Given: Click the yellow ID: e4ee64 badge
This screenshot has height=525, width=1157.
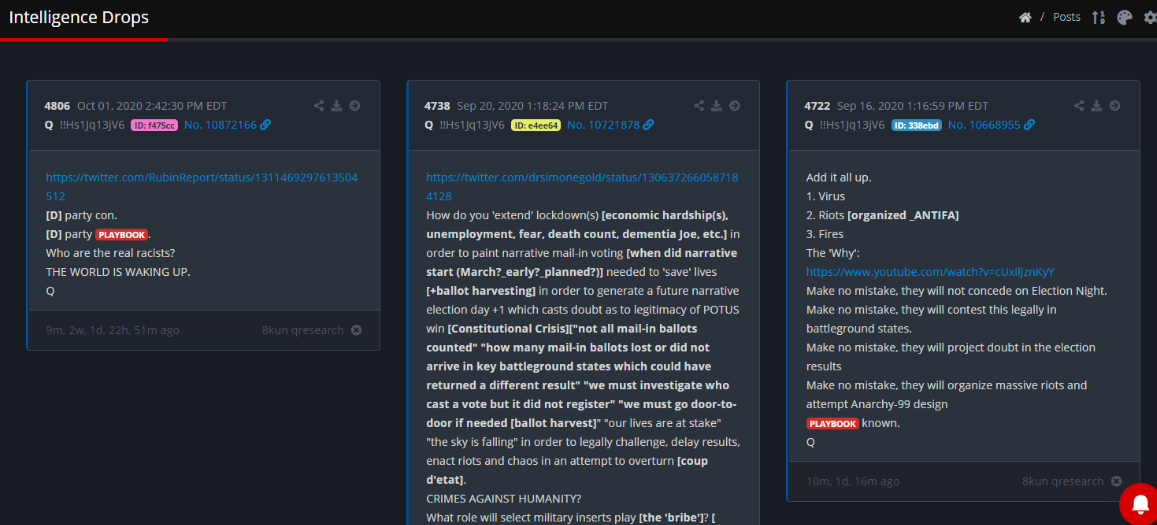Looking at the screenshot, I should coord(536,126).
